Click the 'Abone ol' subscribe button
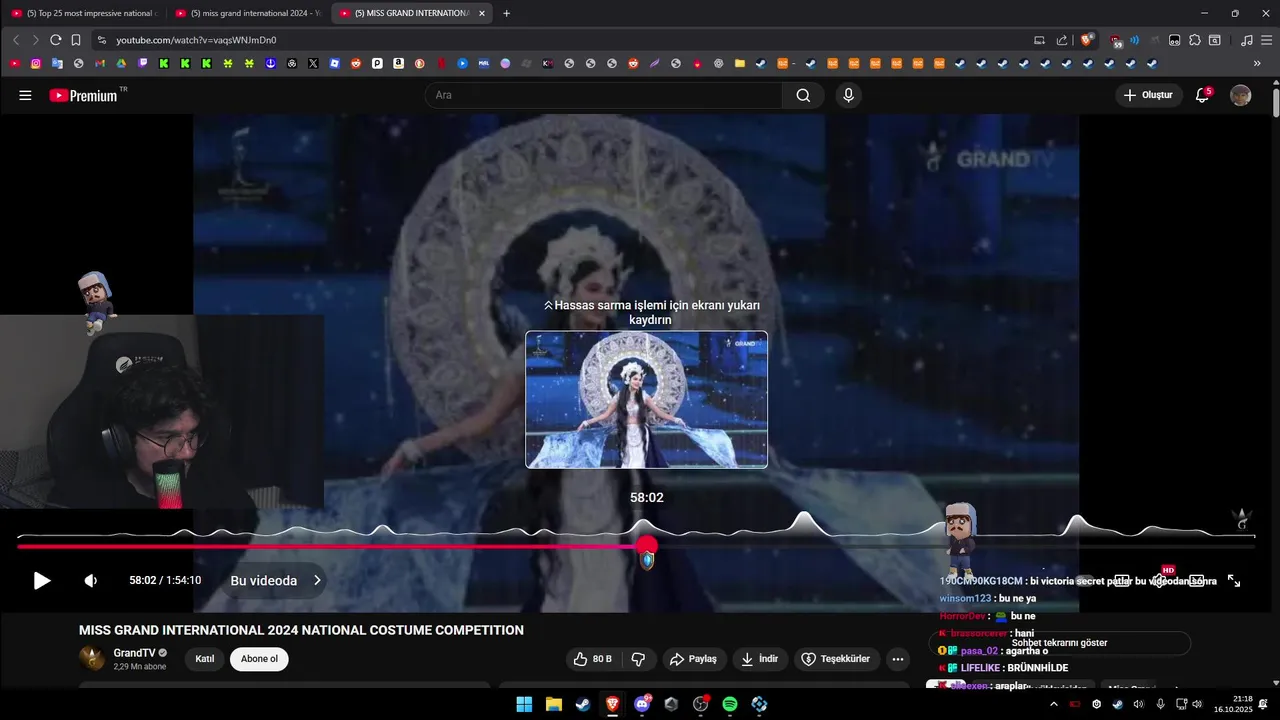The image size is (1280, 720). 259,659
